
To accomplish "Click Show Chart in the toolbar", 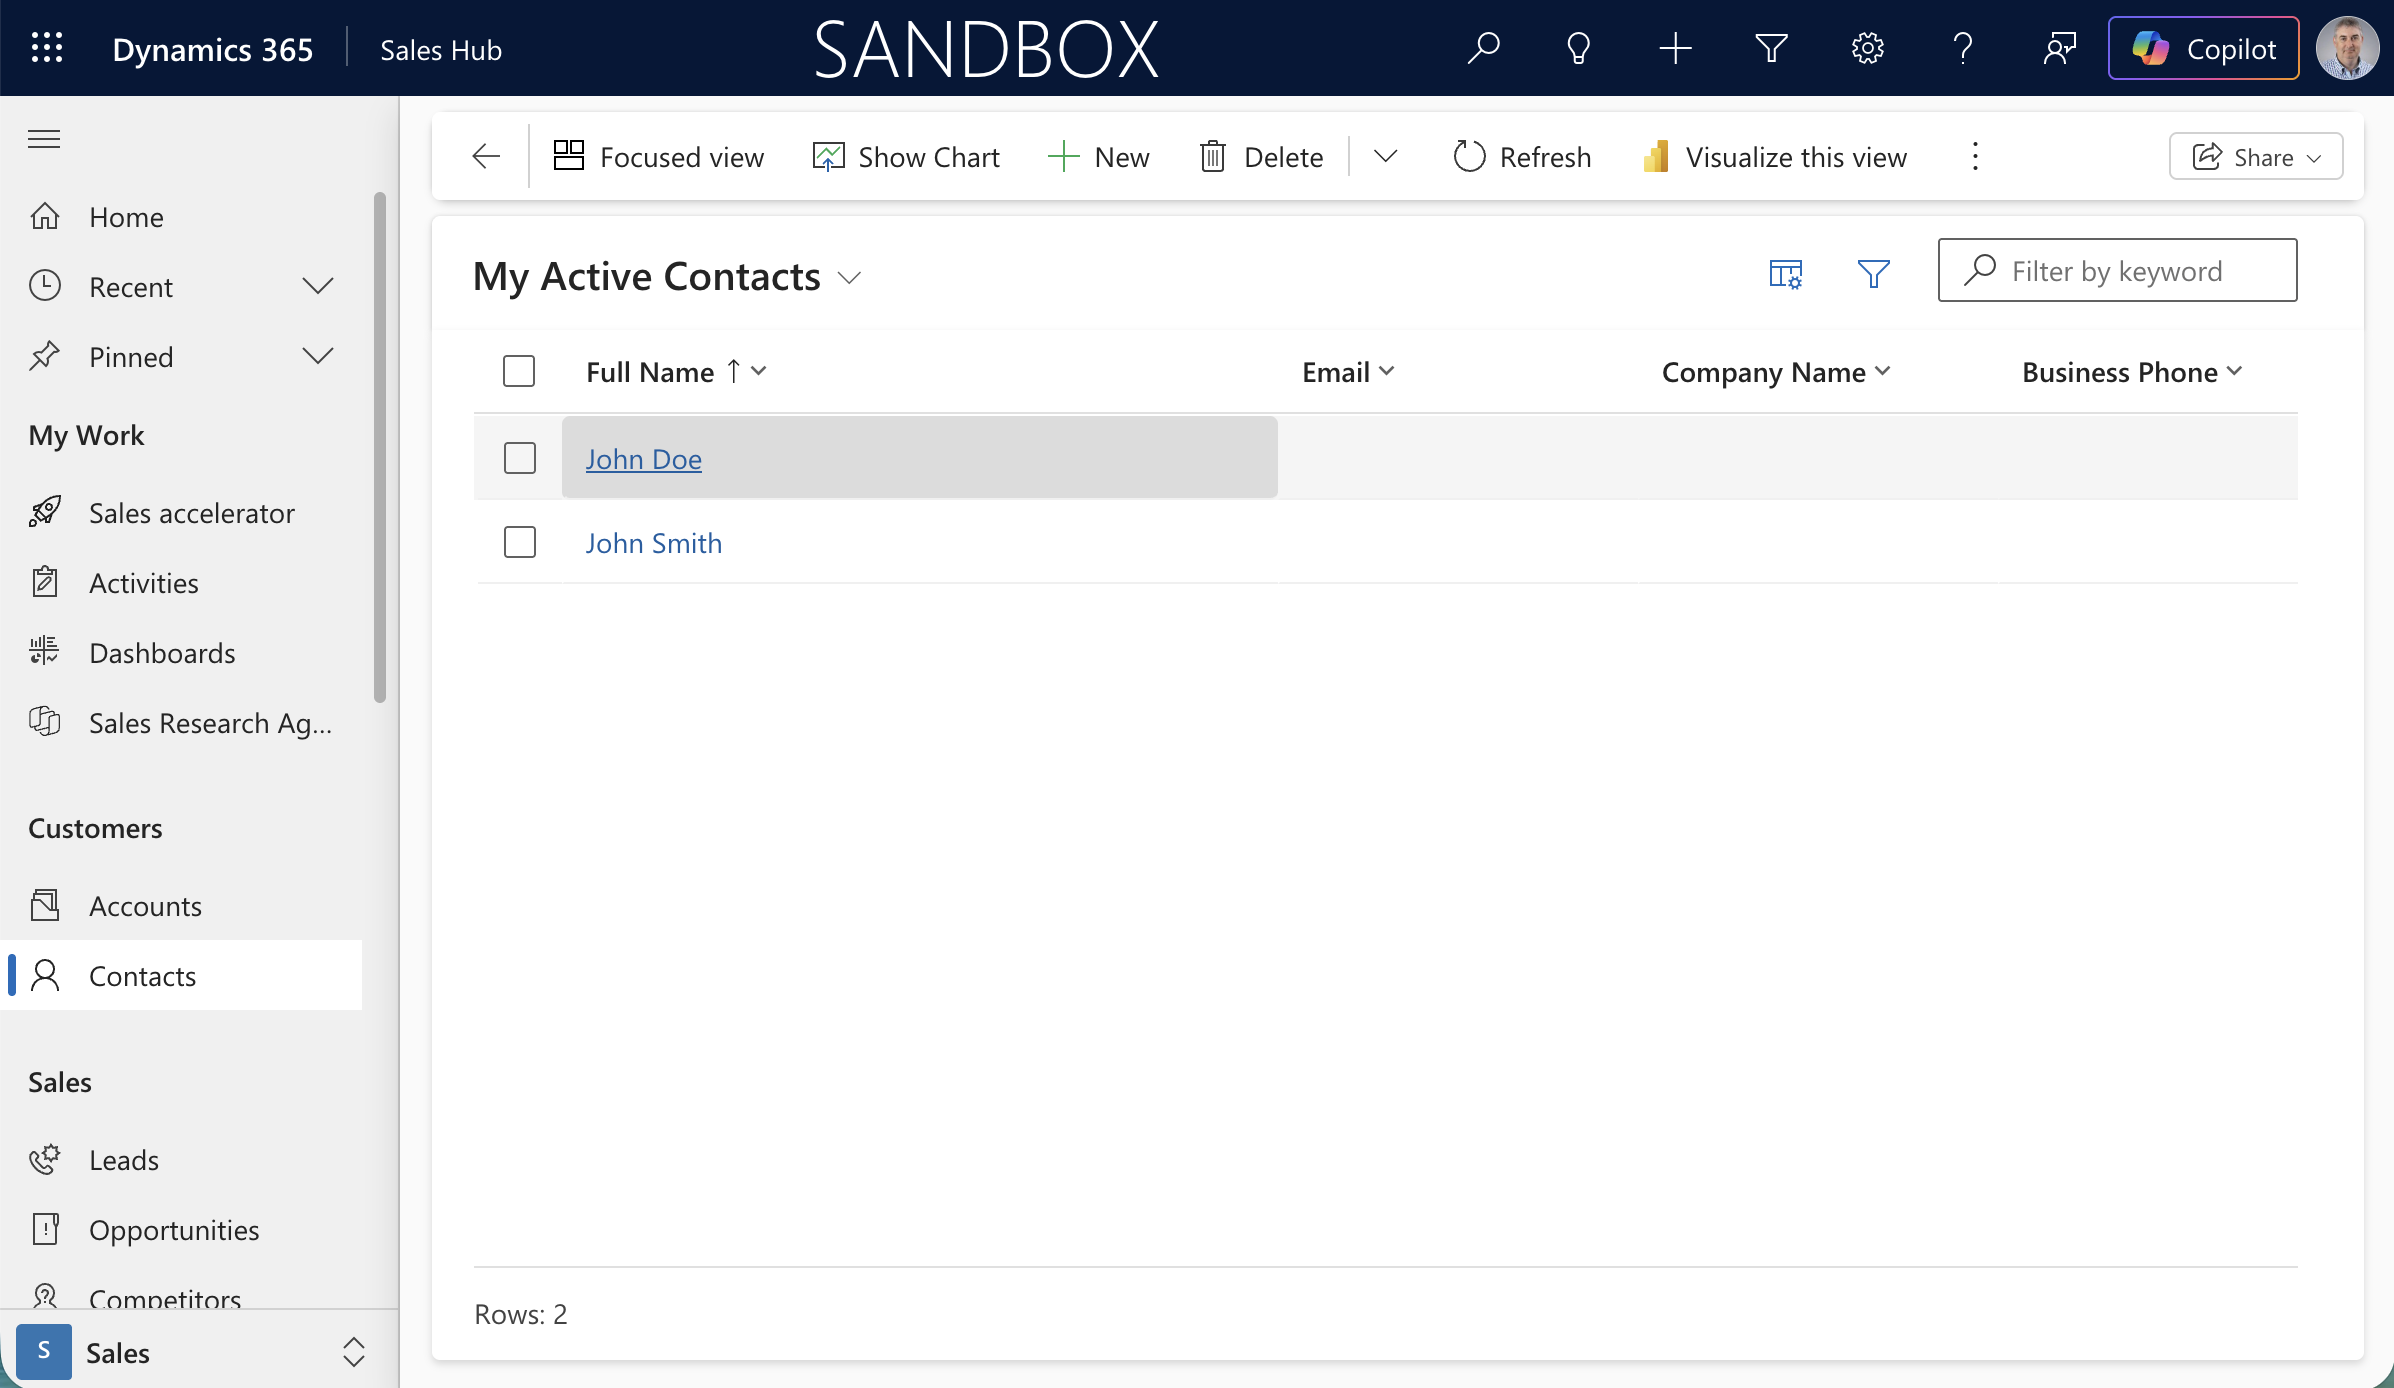I will point(905,156).
